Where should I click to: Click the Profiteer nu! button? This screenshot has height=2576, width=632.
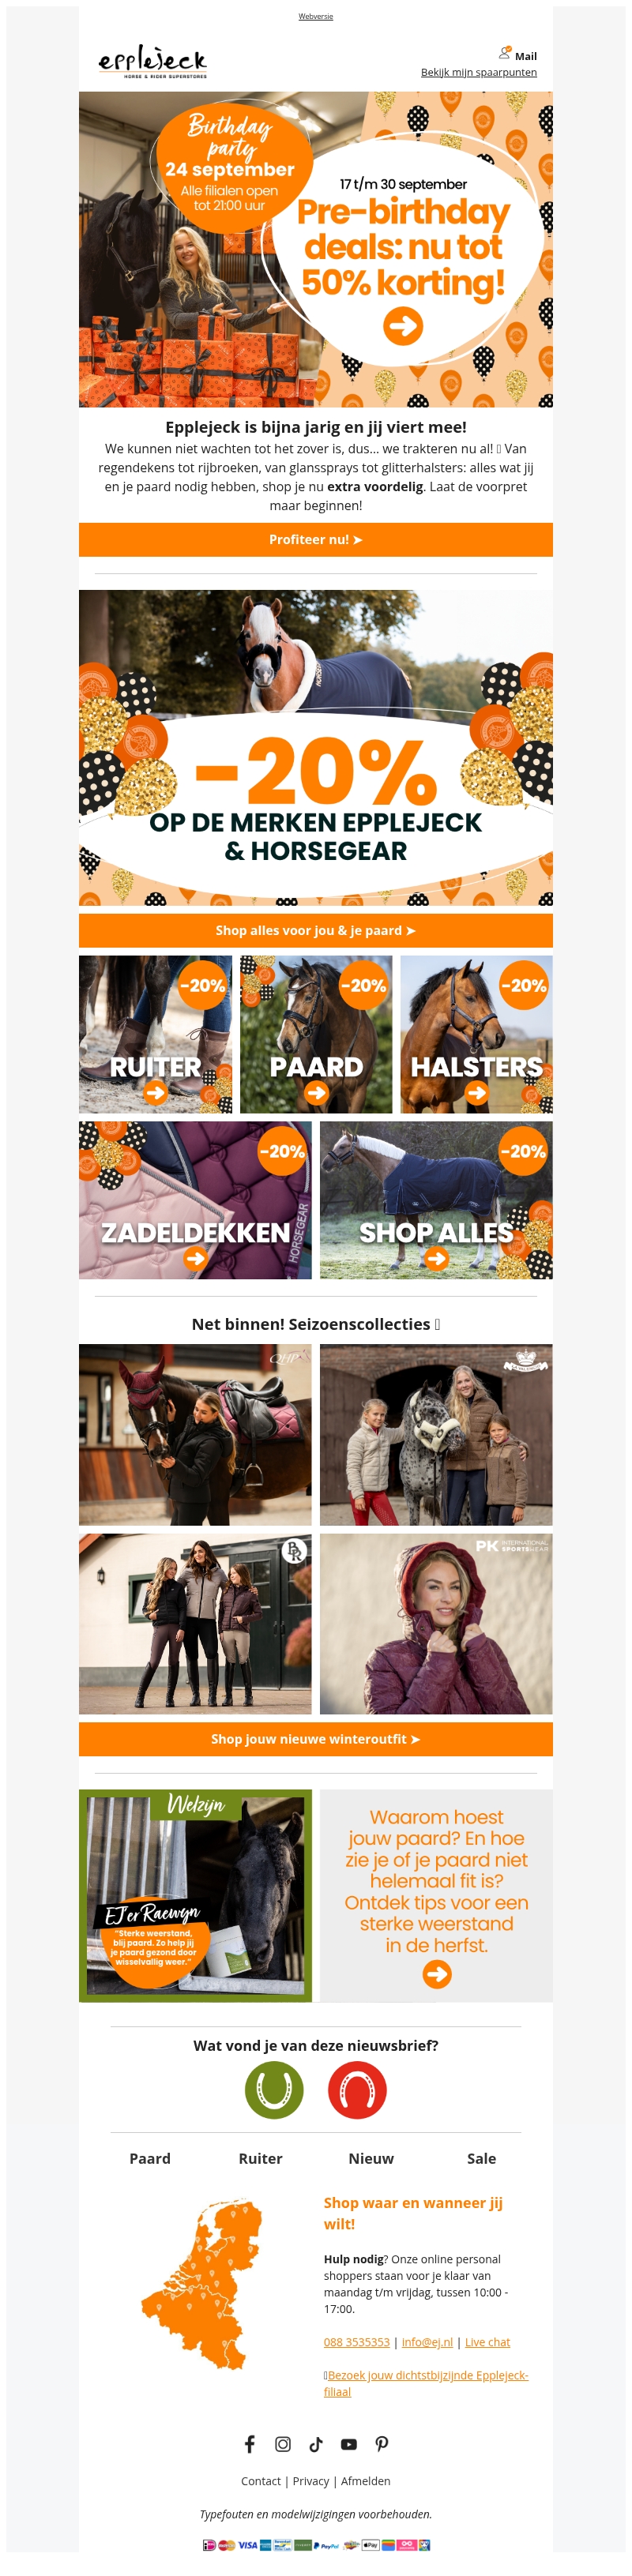pyautogui.click(x=316, y=539)
